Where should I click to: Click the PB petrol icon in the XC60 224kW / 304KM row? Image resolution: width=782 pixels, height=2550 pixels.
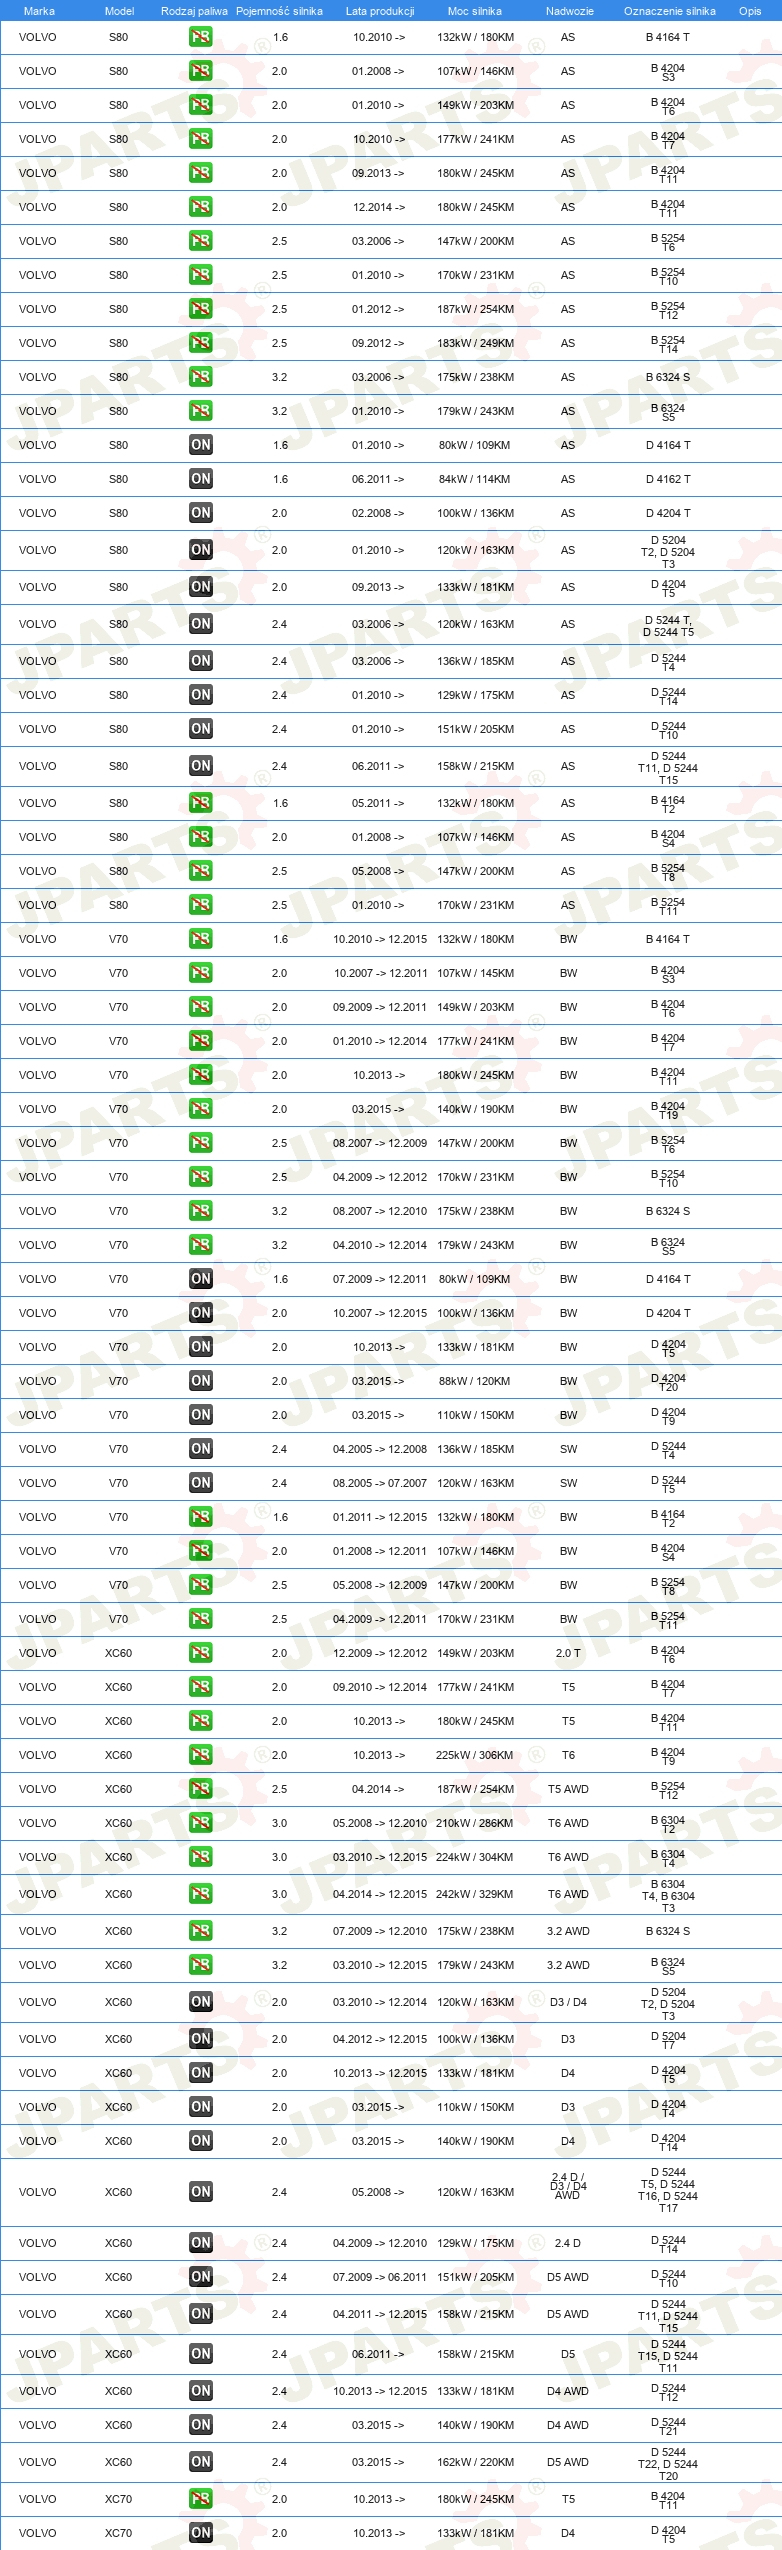click(201, 1857)
